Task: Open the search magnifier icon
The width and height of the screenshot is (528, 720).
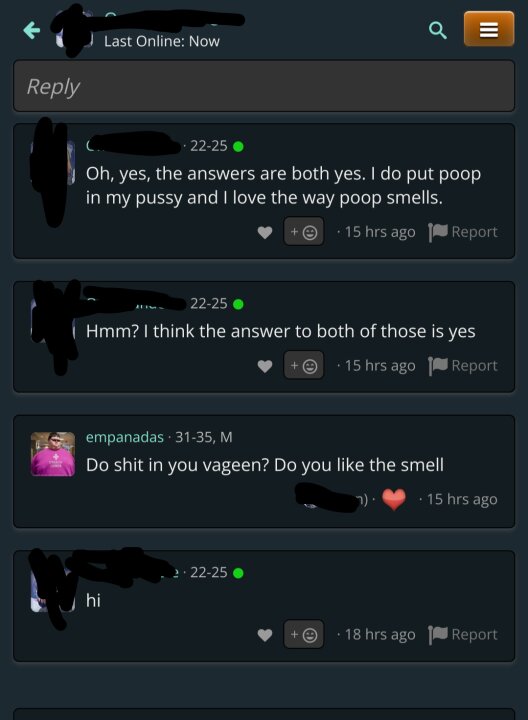Action: pos(438,30)
